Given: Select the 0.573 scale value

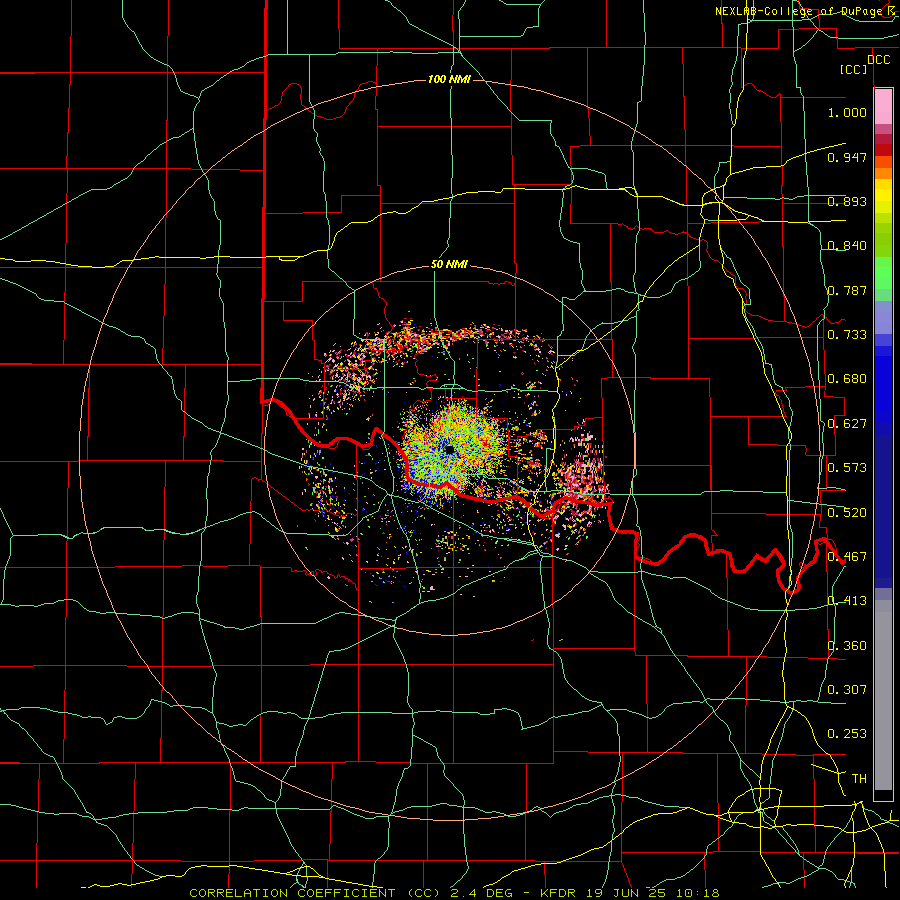Looking at the screenshot, I should pyautogui.click(x=847, y=468).
